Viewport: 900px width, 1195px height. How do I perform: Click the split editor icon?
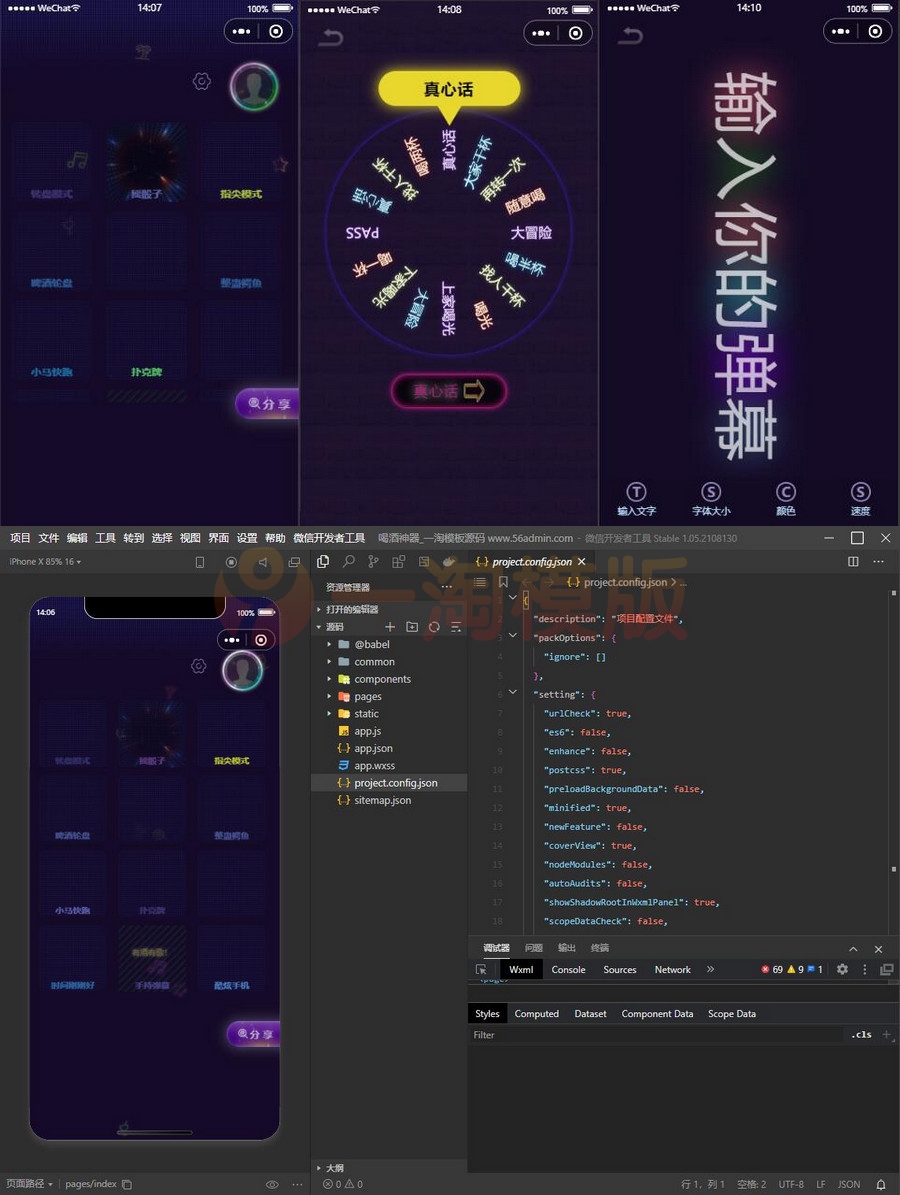(x=853, y=562)
